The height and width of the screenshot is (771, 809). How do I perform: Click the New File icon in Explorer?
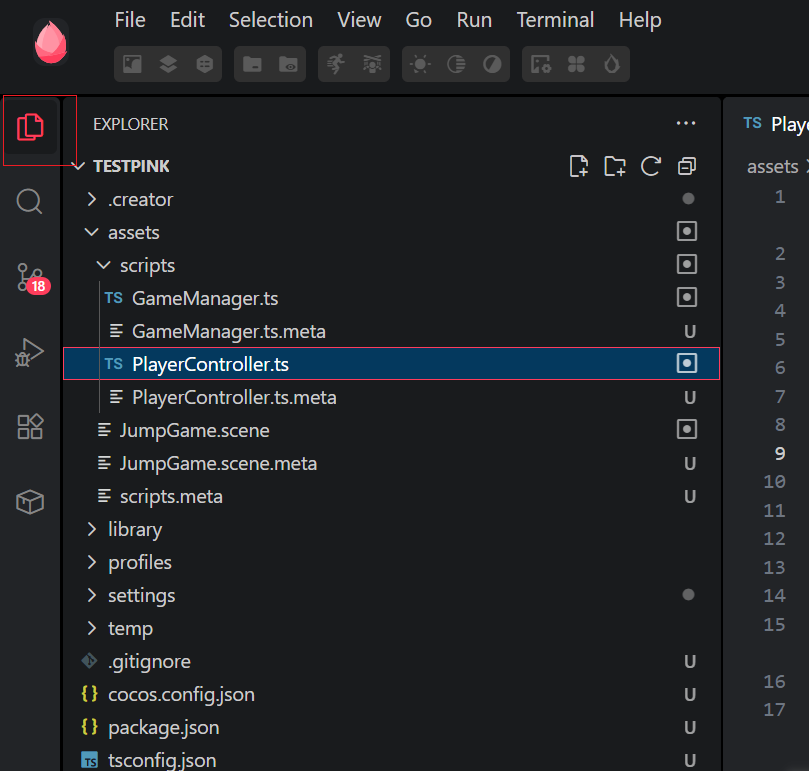[578, 166]
